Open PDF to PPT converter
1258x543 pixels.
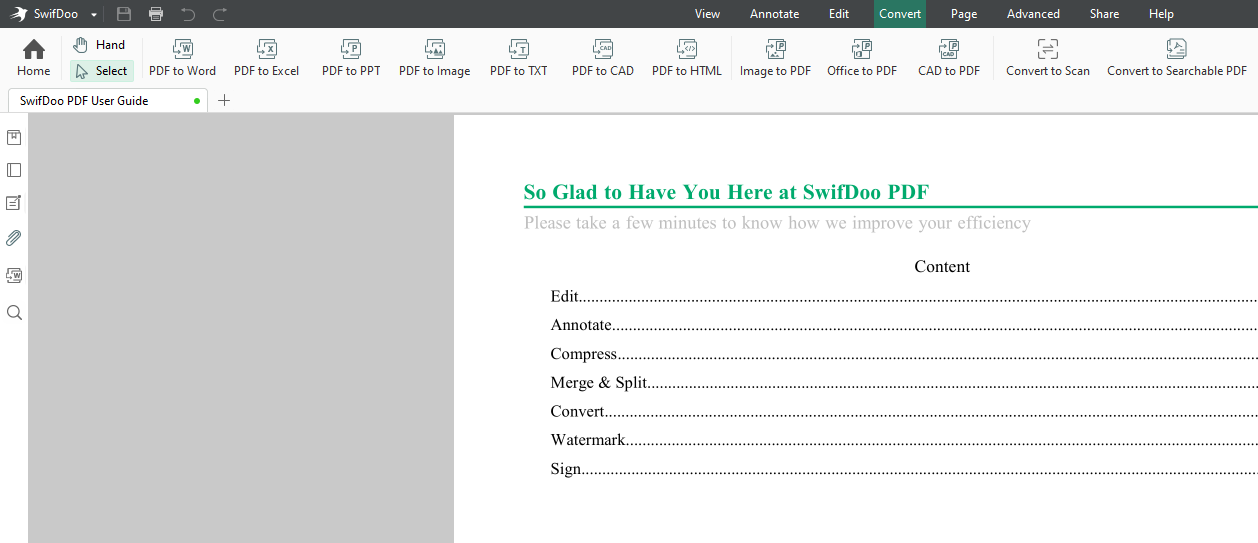click(351, 58)
